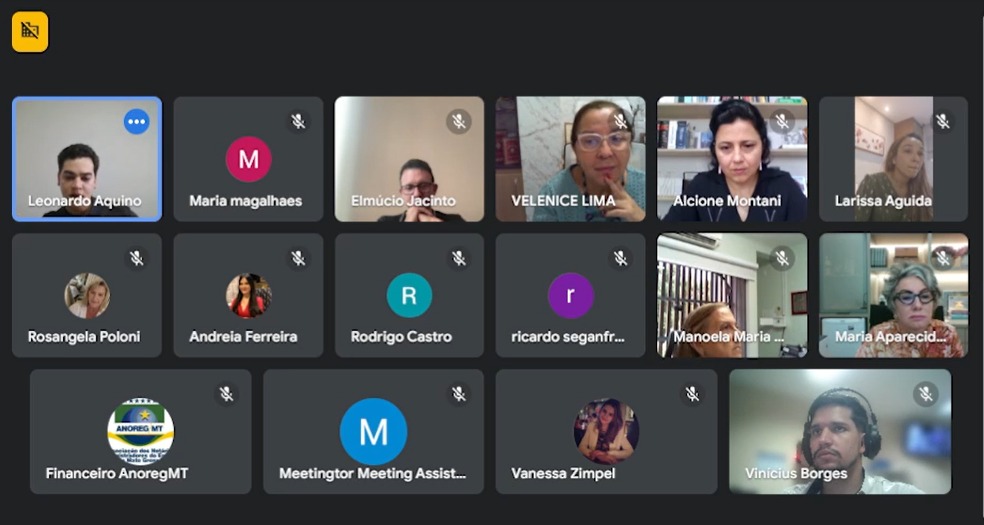Click AnoregMT logo avatar
The image size is (984, 525).
click(x=140, y=431)
